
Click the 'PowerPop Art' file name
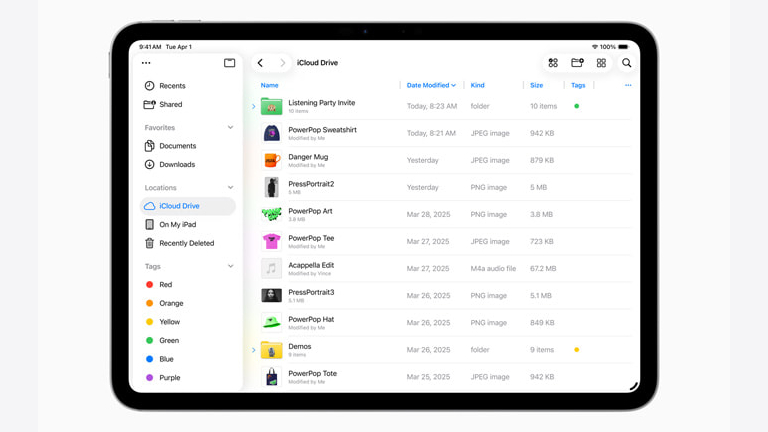[x=310, y=211]
